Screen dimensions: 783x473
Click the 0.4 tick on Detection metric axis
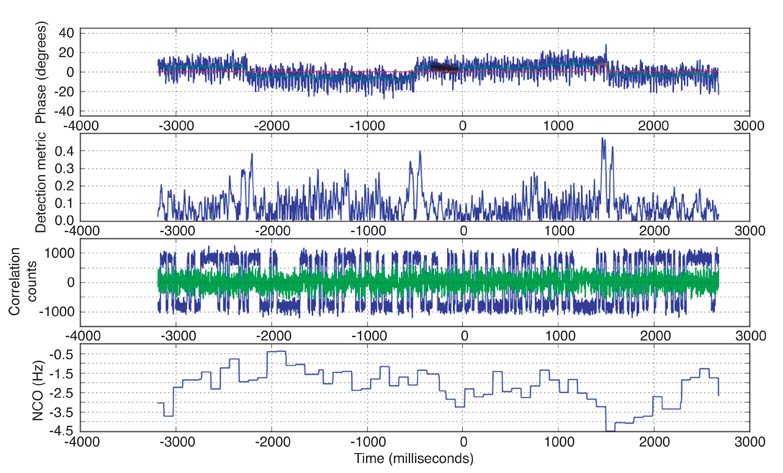click(65, 150)
